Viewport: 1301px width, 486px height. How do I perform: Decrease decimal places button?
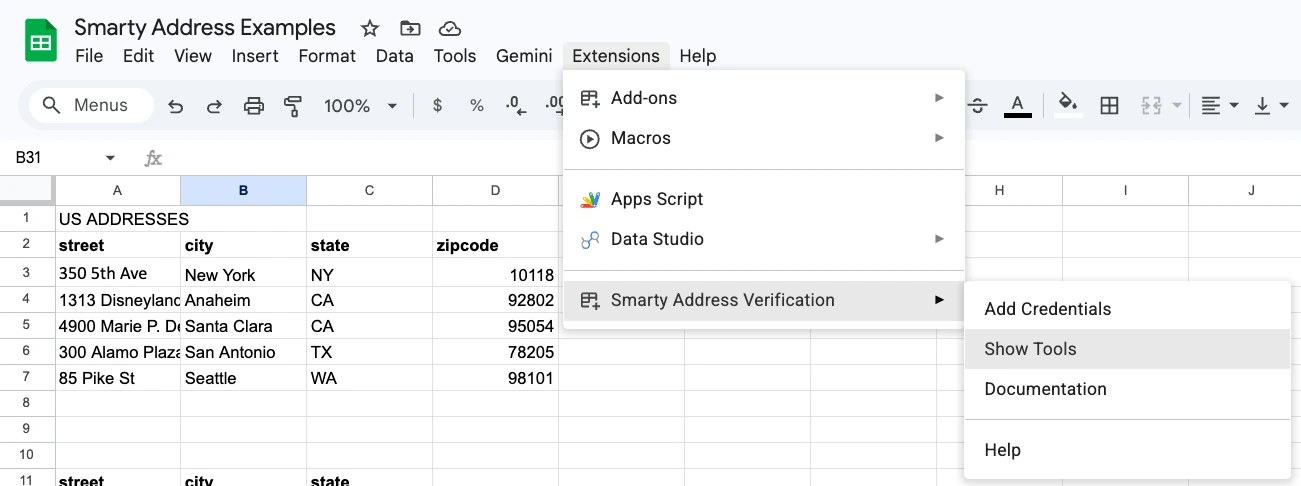click(x=515, y=106)
